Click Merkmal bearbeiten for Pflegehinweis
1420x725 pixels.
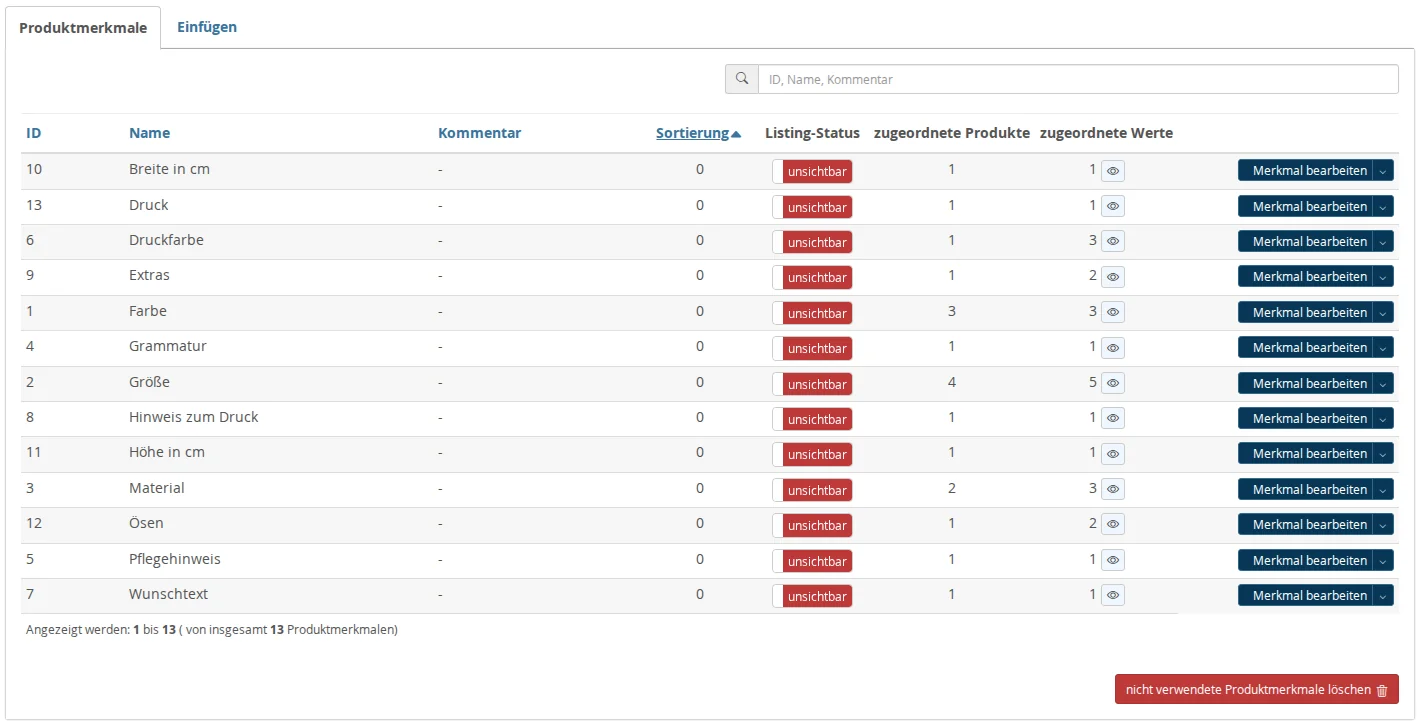pyautogui.click(x=1305, y=560)
